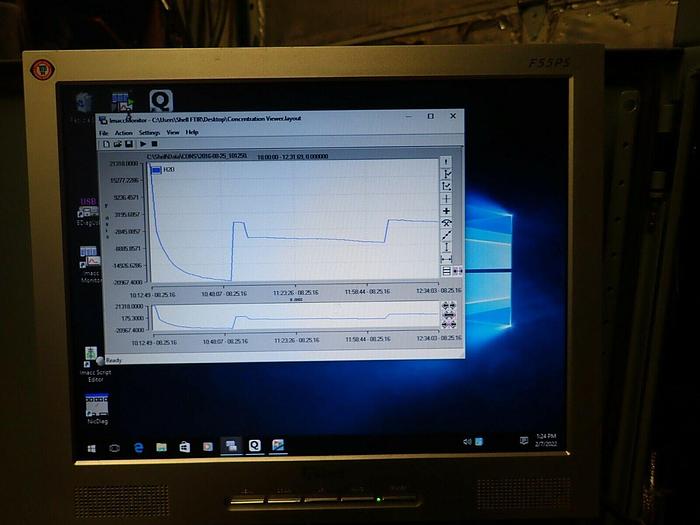Click the H2O legend label
The image size is (700, 525).
tap(169, 170)
